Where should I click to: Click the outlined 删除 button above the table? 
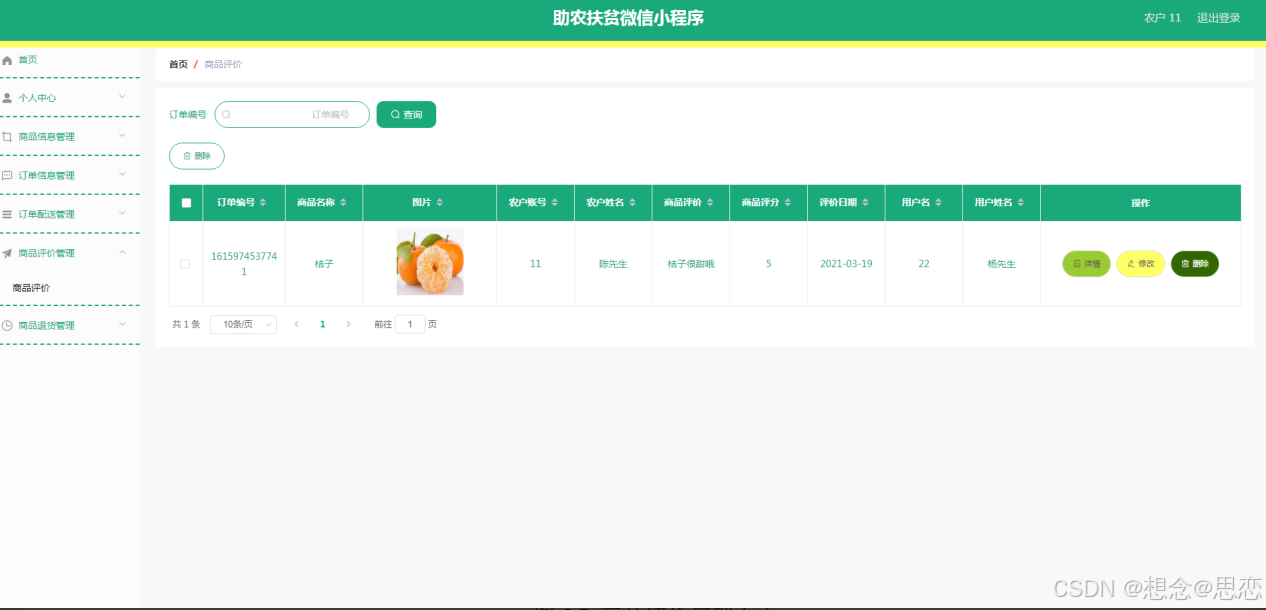[x=197, y=156]
